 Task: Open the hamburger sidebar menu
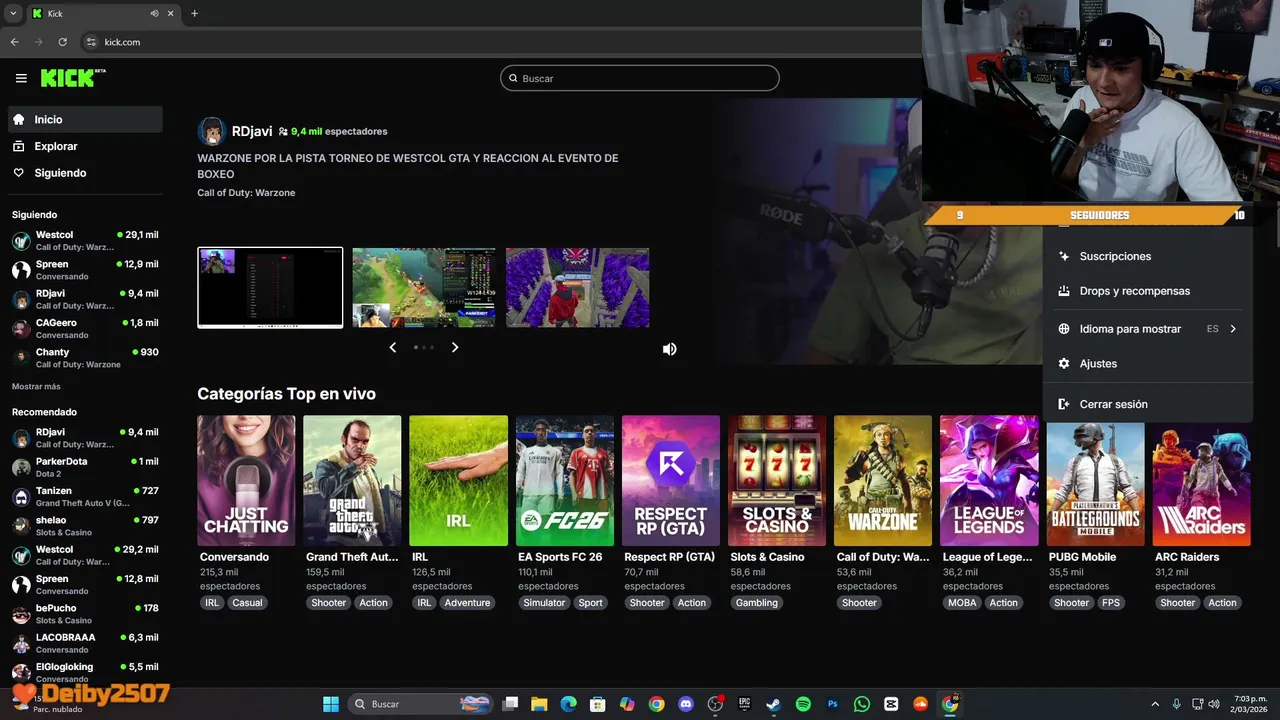coord(21,78)
